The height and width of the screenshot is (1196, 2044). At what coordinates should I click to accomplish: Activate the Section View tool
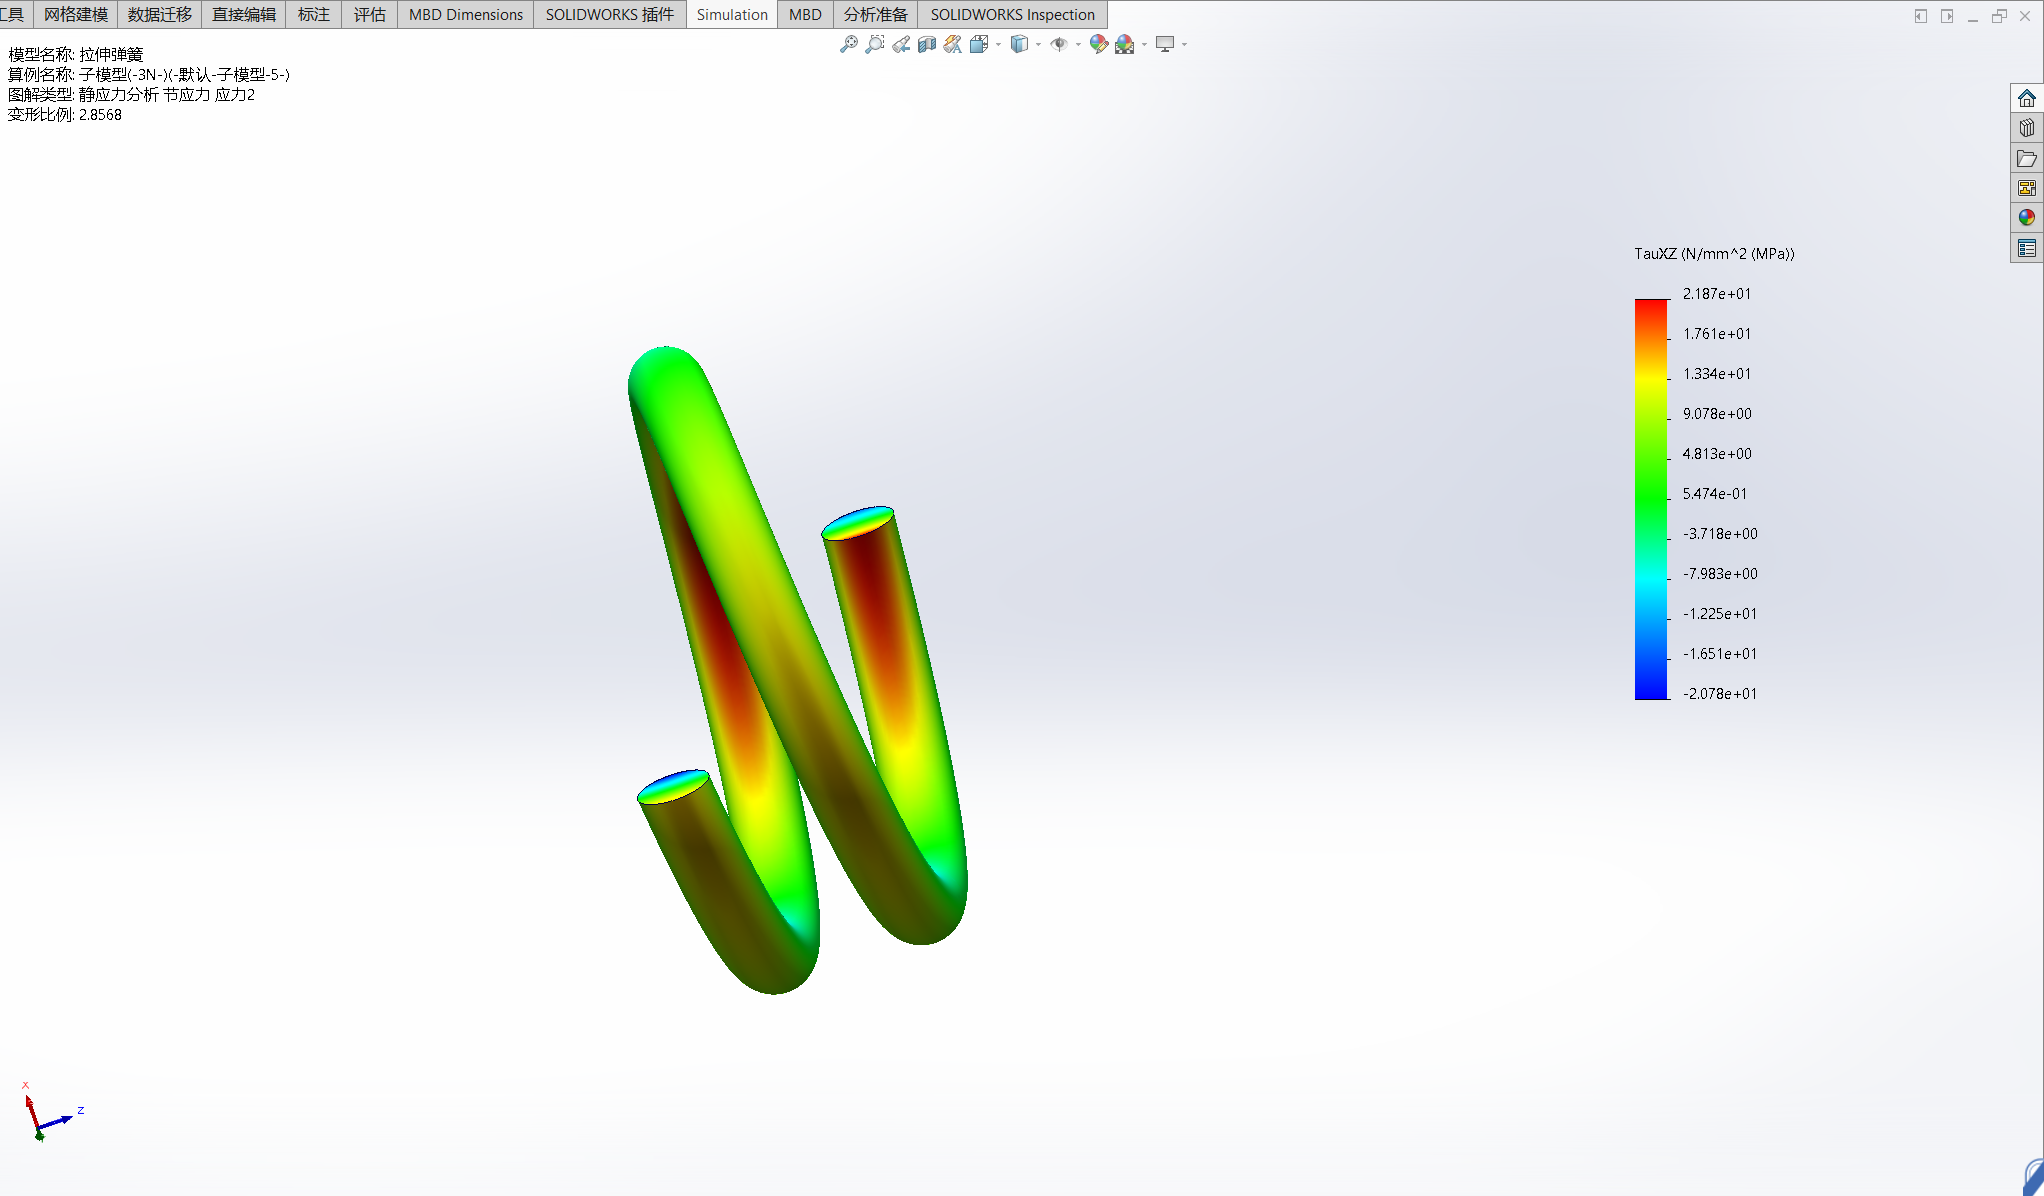(927, 44)
